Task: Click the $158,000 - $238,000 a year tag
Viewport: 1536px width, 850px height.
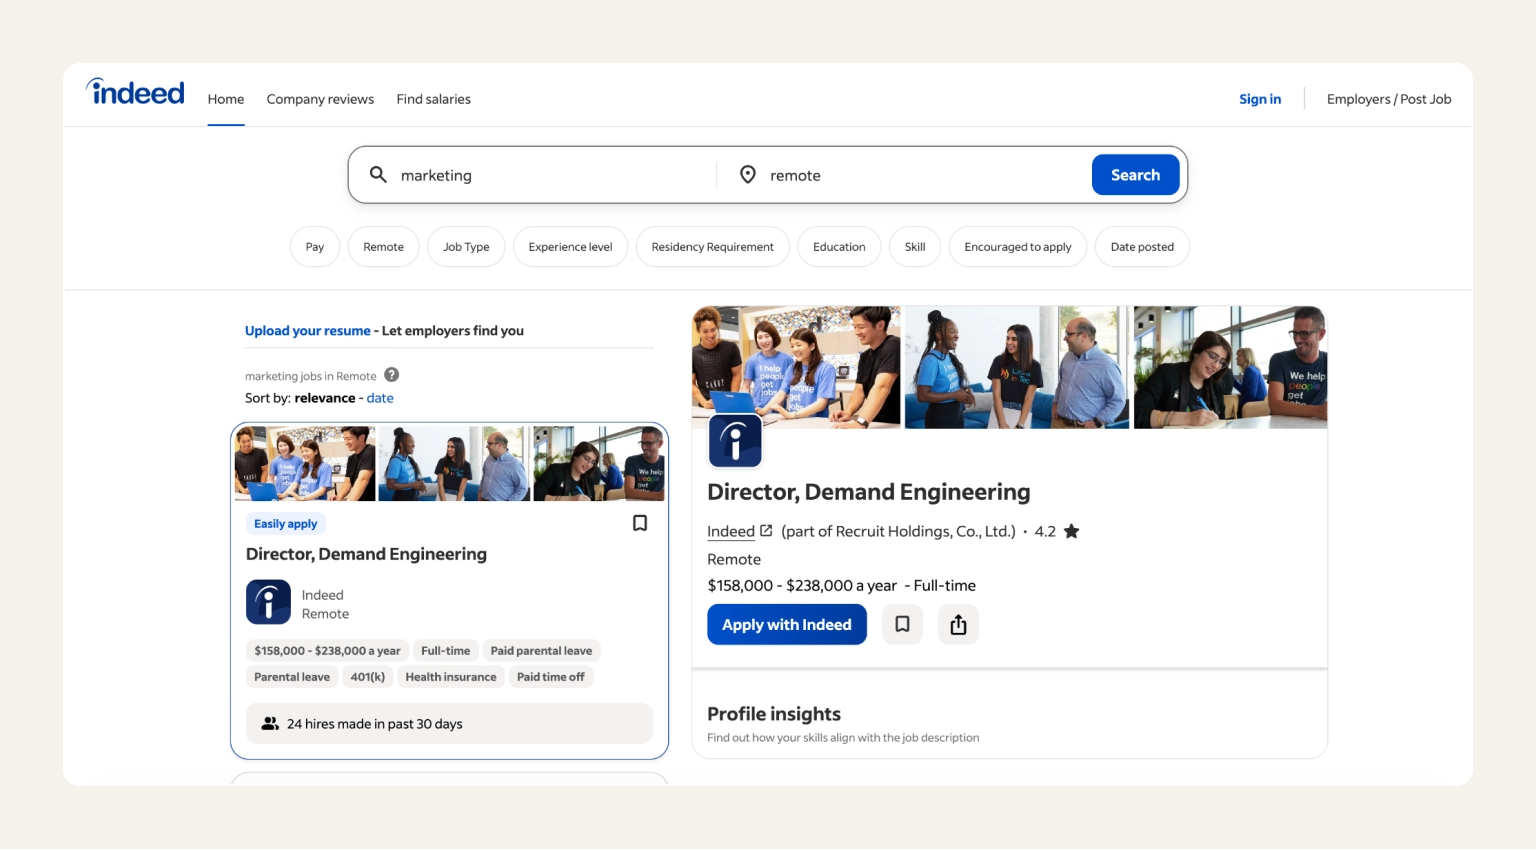Action: point(327,651)
